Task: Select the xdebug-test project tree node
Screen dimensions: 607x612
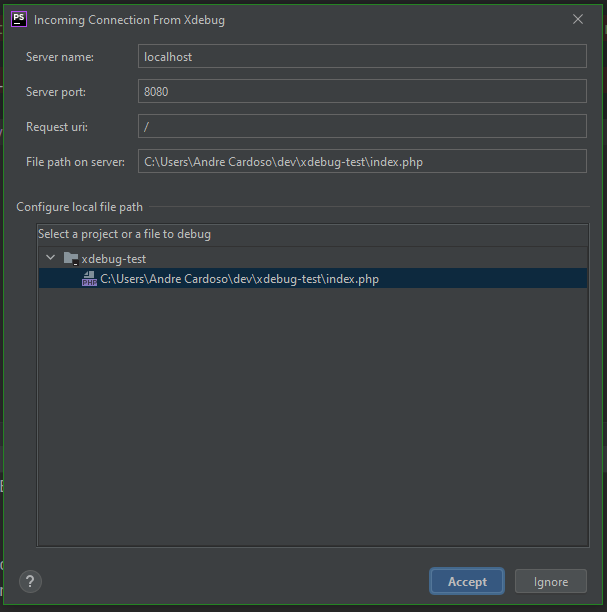Action: point(114,259)
